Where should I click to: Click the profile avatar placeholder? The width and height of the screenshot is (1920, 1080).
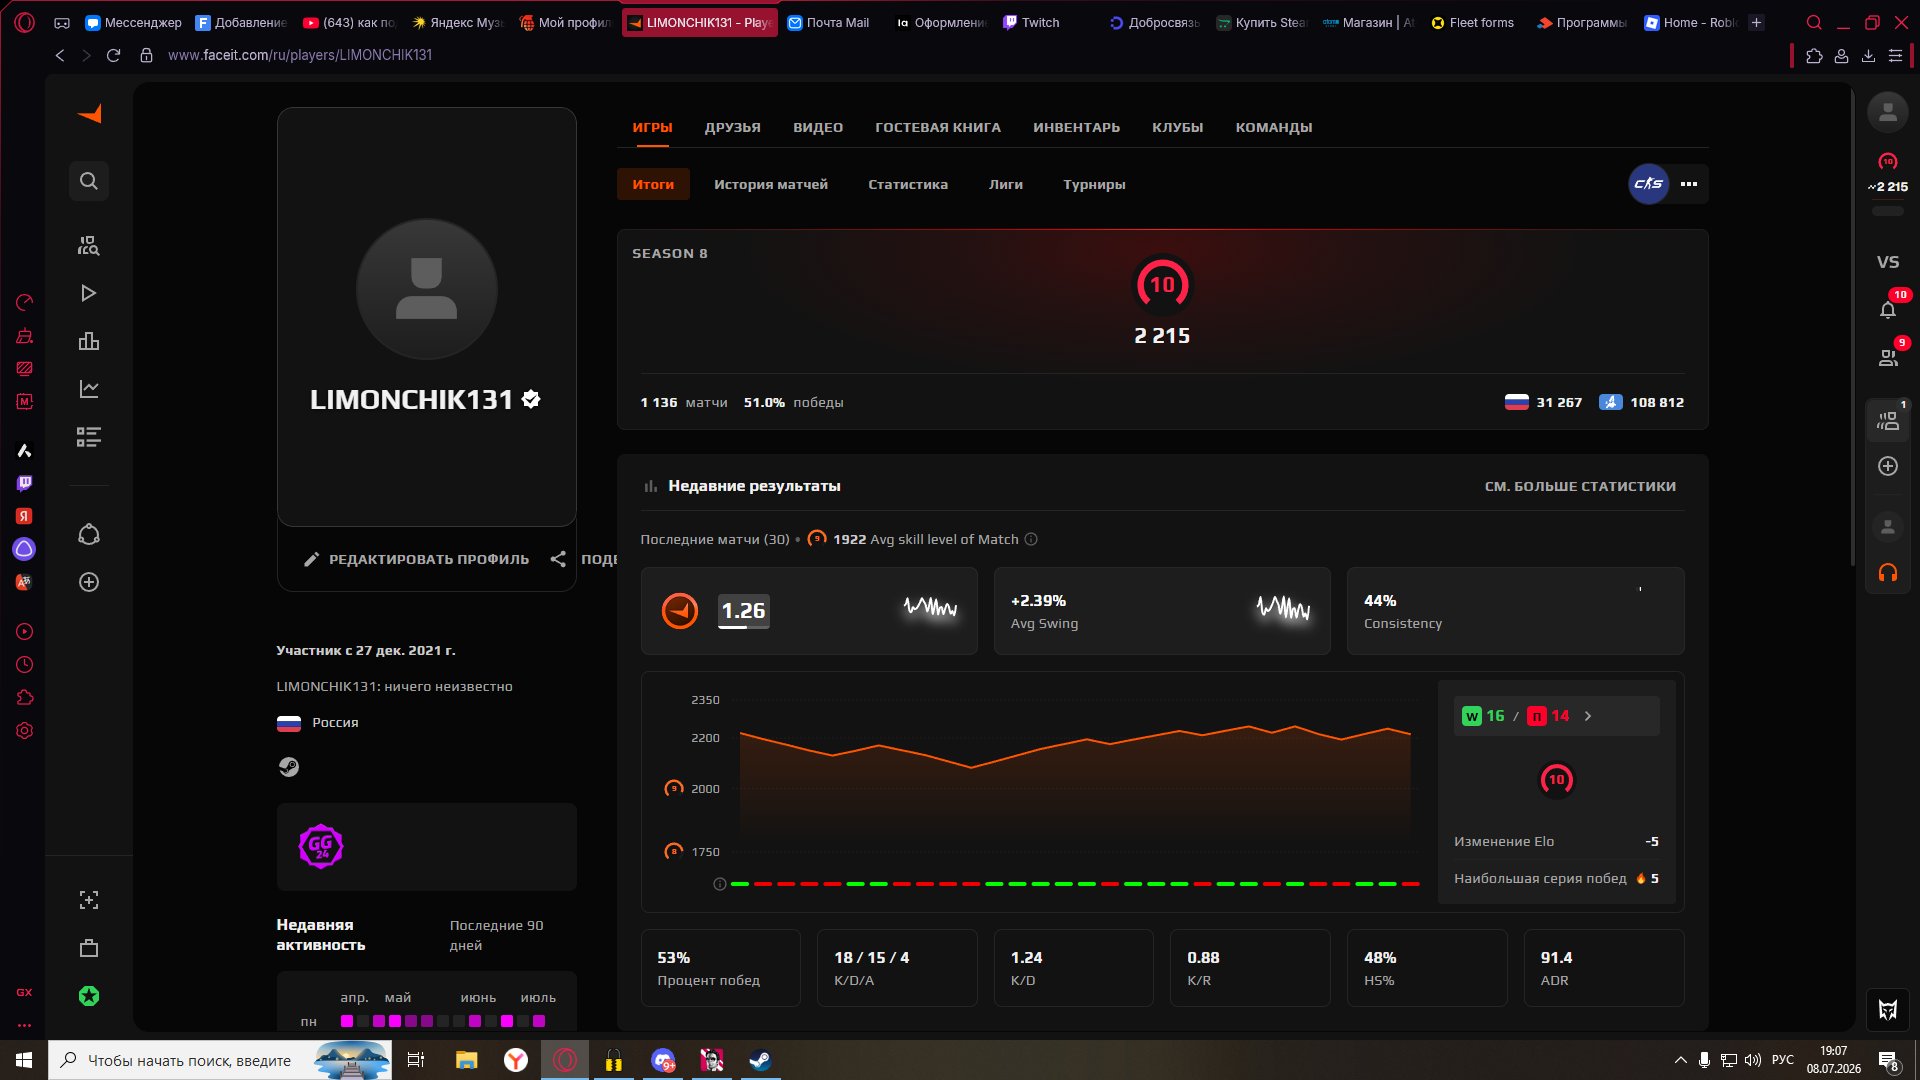point(427,289)
